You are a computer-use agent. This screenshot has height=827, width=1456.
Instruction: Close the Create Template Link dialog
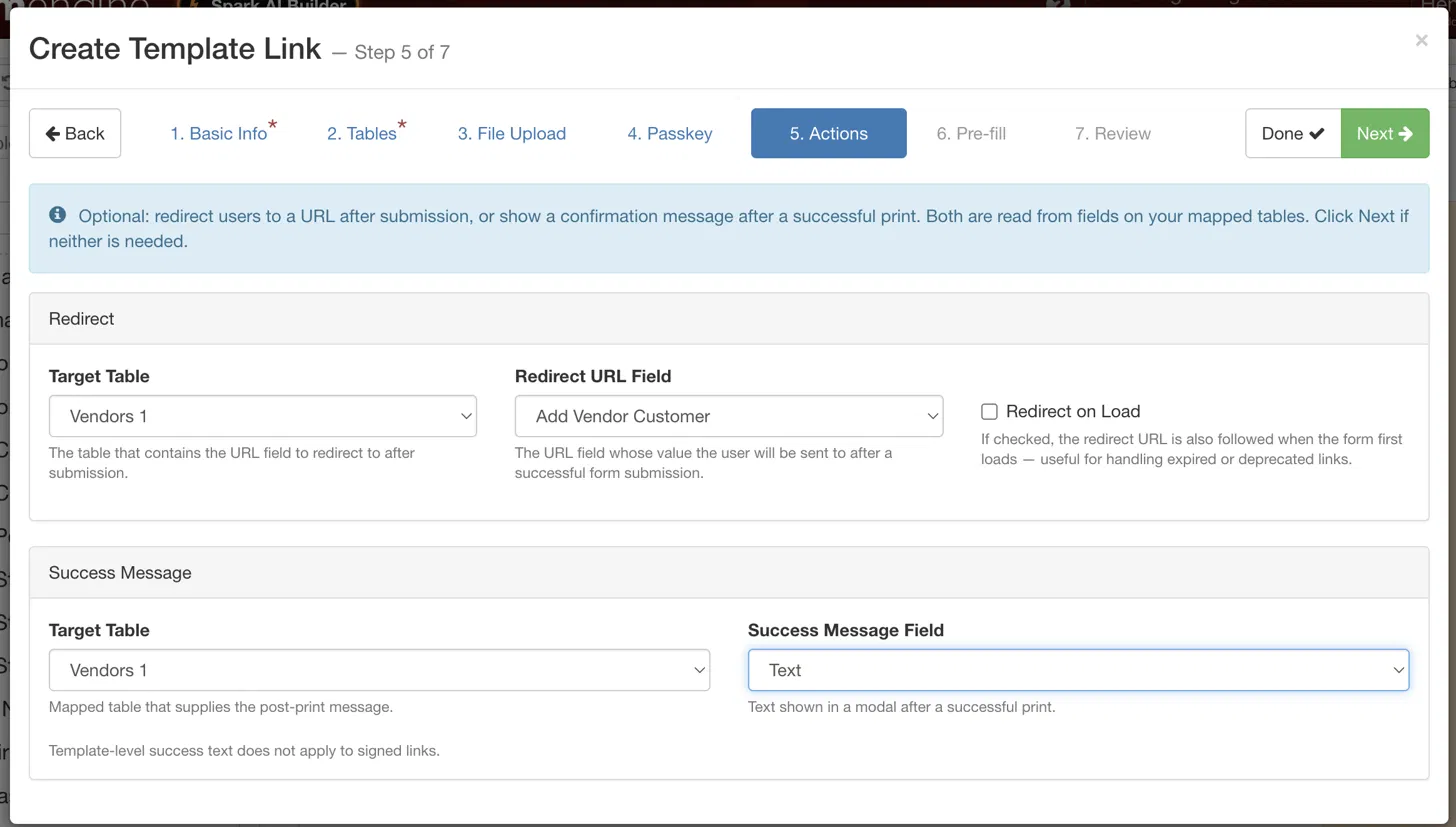click(x=1421, y=41)
